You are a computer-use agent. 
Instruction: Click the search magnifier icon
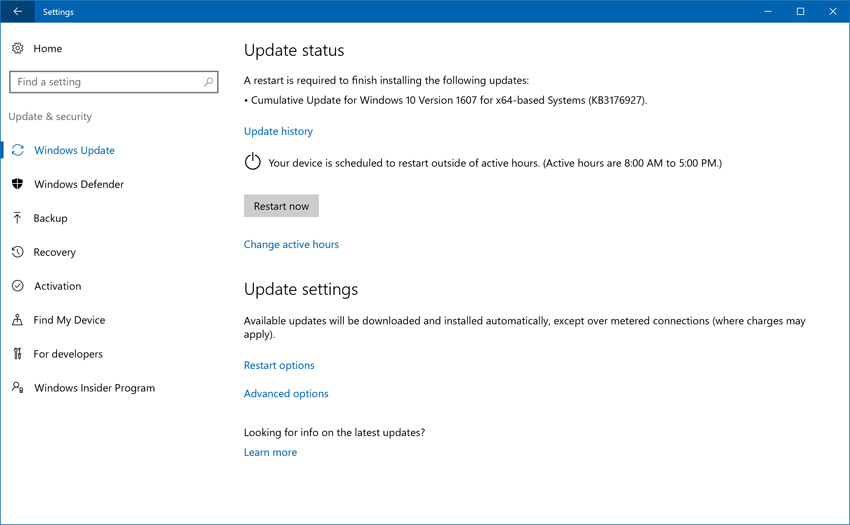[208, 82]
